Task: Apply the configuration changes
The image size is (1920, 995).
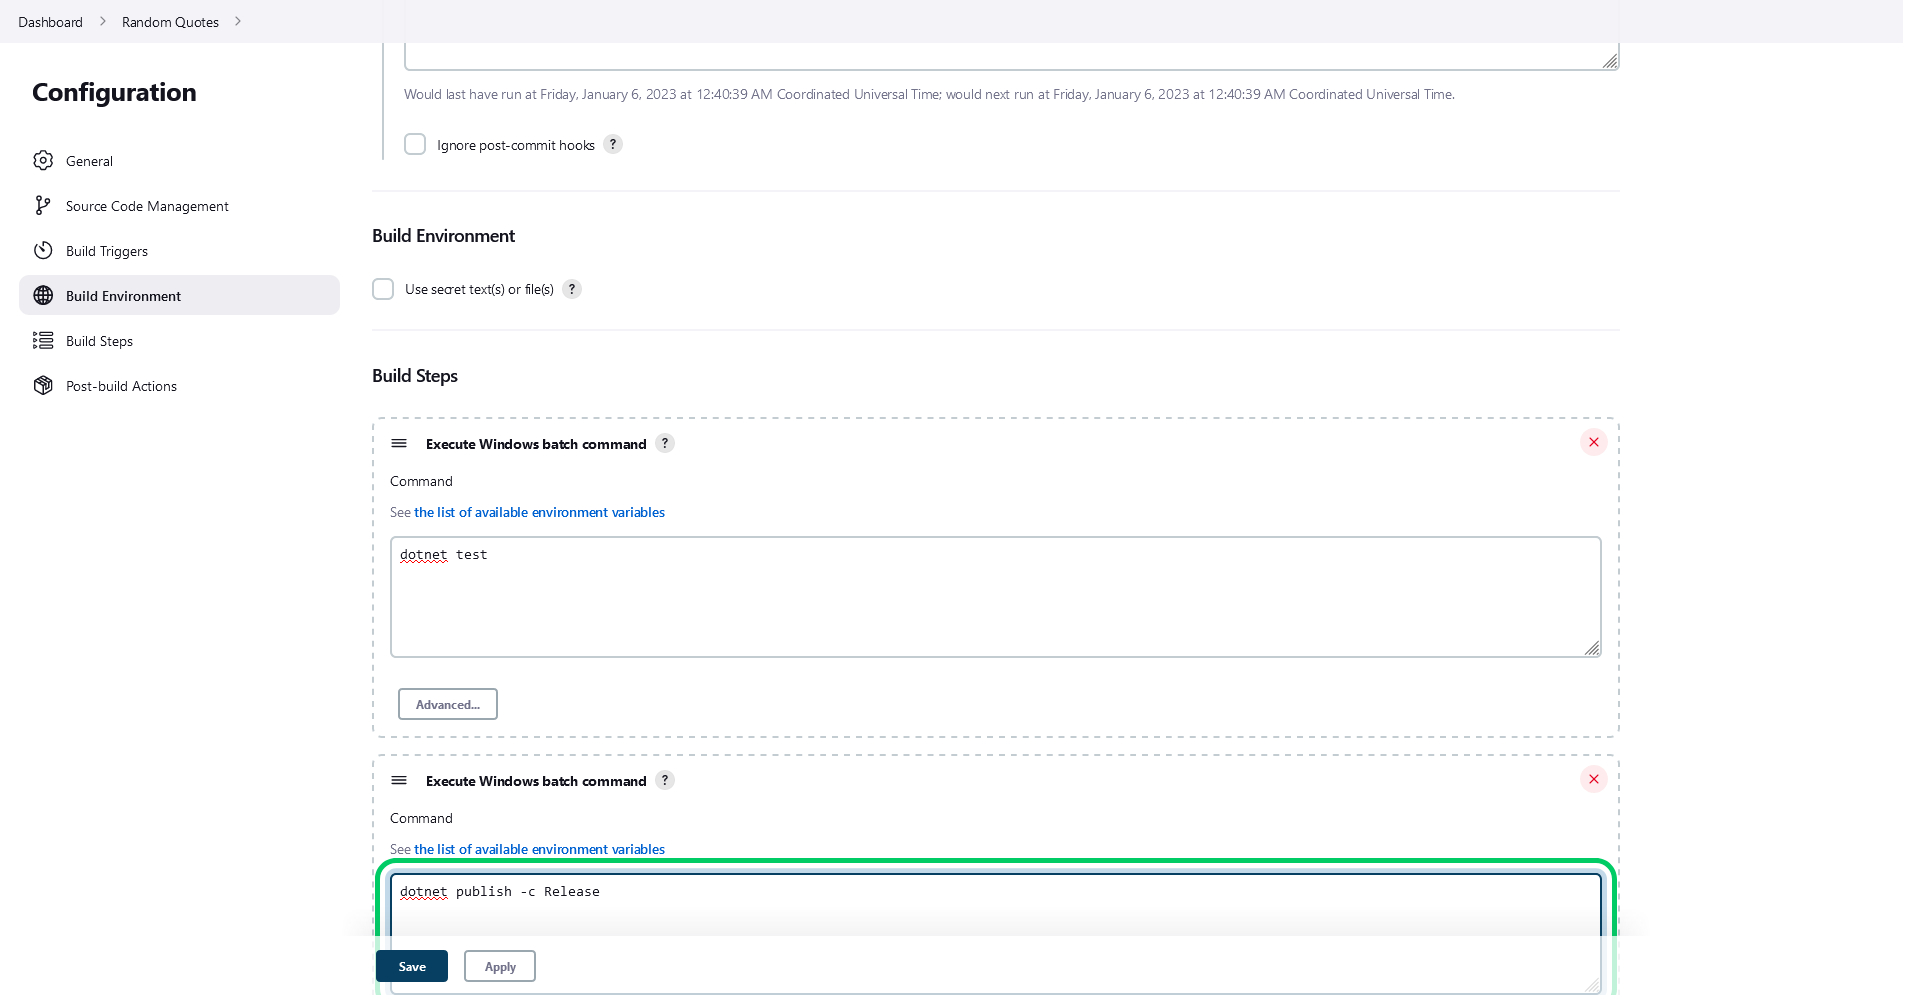Action: click(x=500, y=966)
